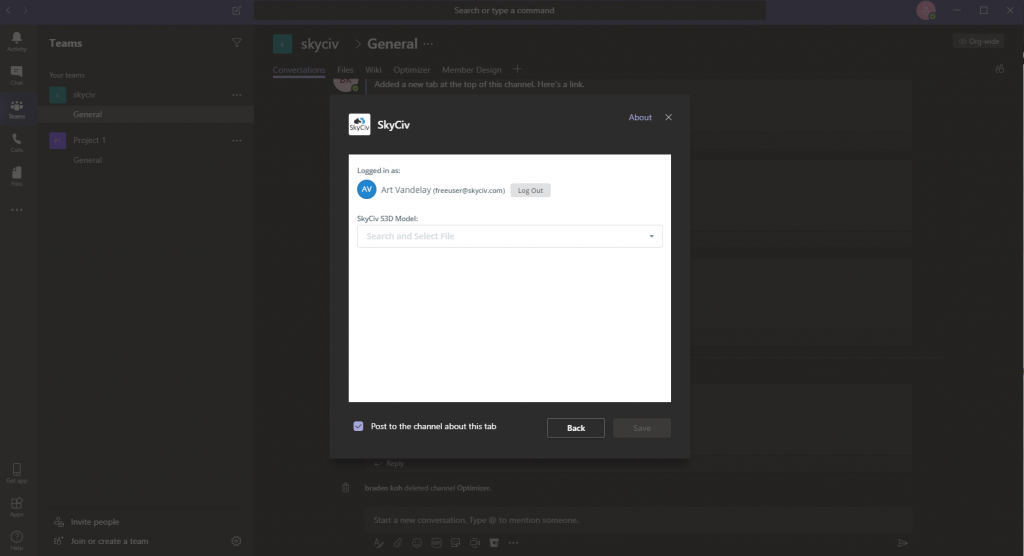The image size is (1024, 556).
Task: Click the attach paperclip icon
Action: point(398,543)
